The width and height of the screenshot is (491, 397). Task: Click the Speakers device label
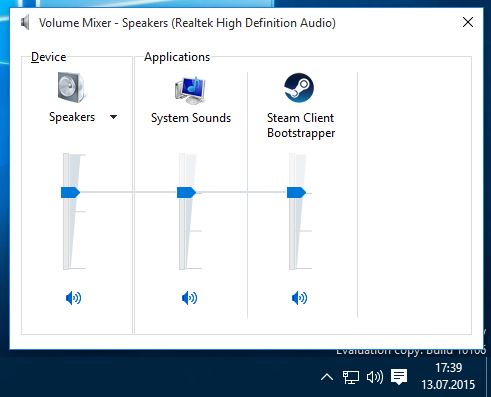[72, 117]
